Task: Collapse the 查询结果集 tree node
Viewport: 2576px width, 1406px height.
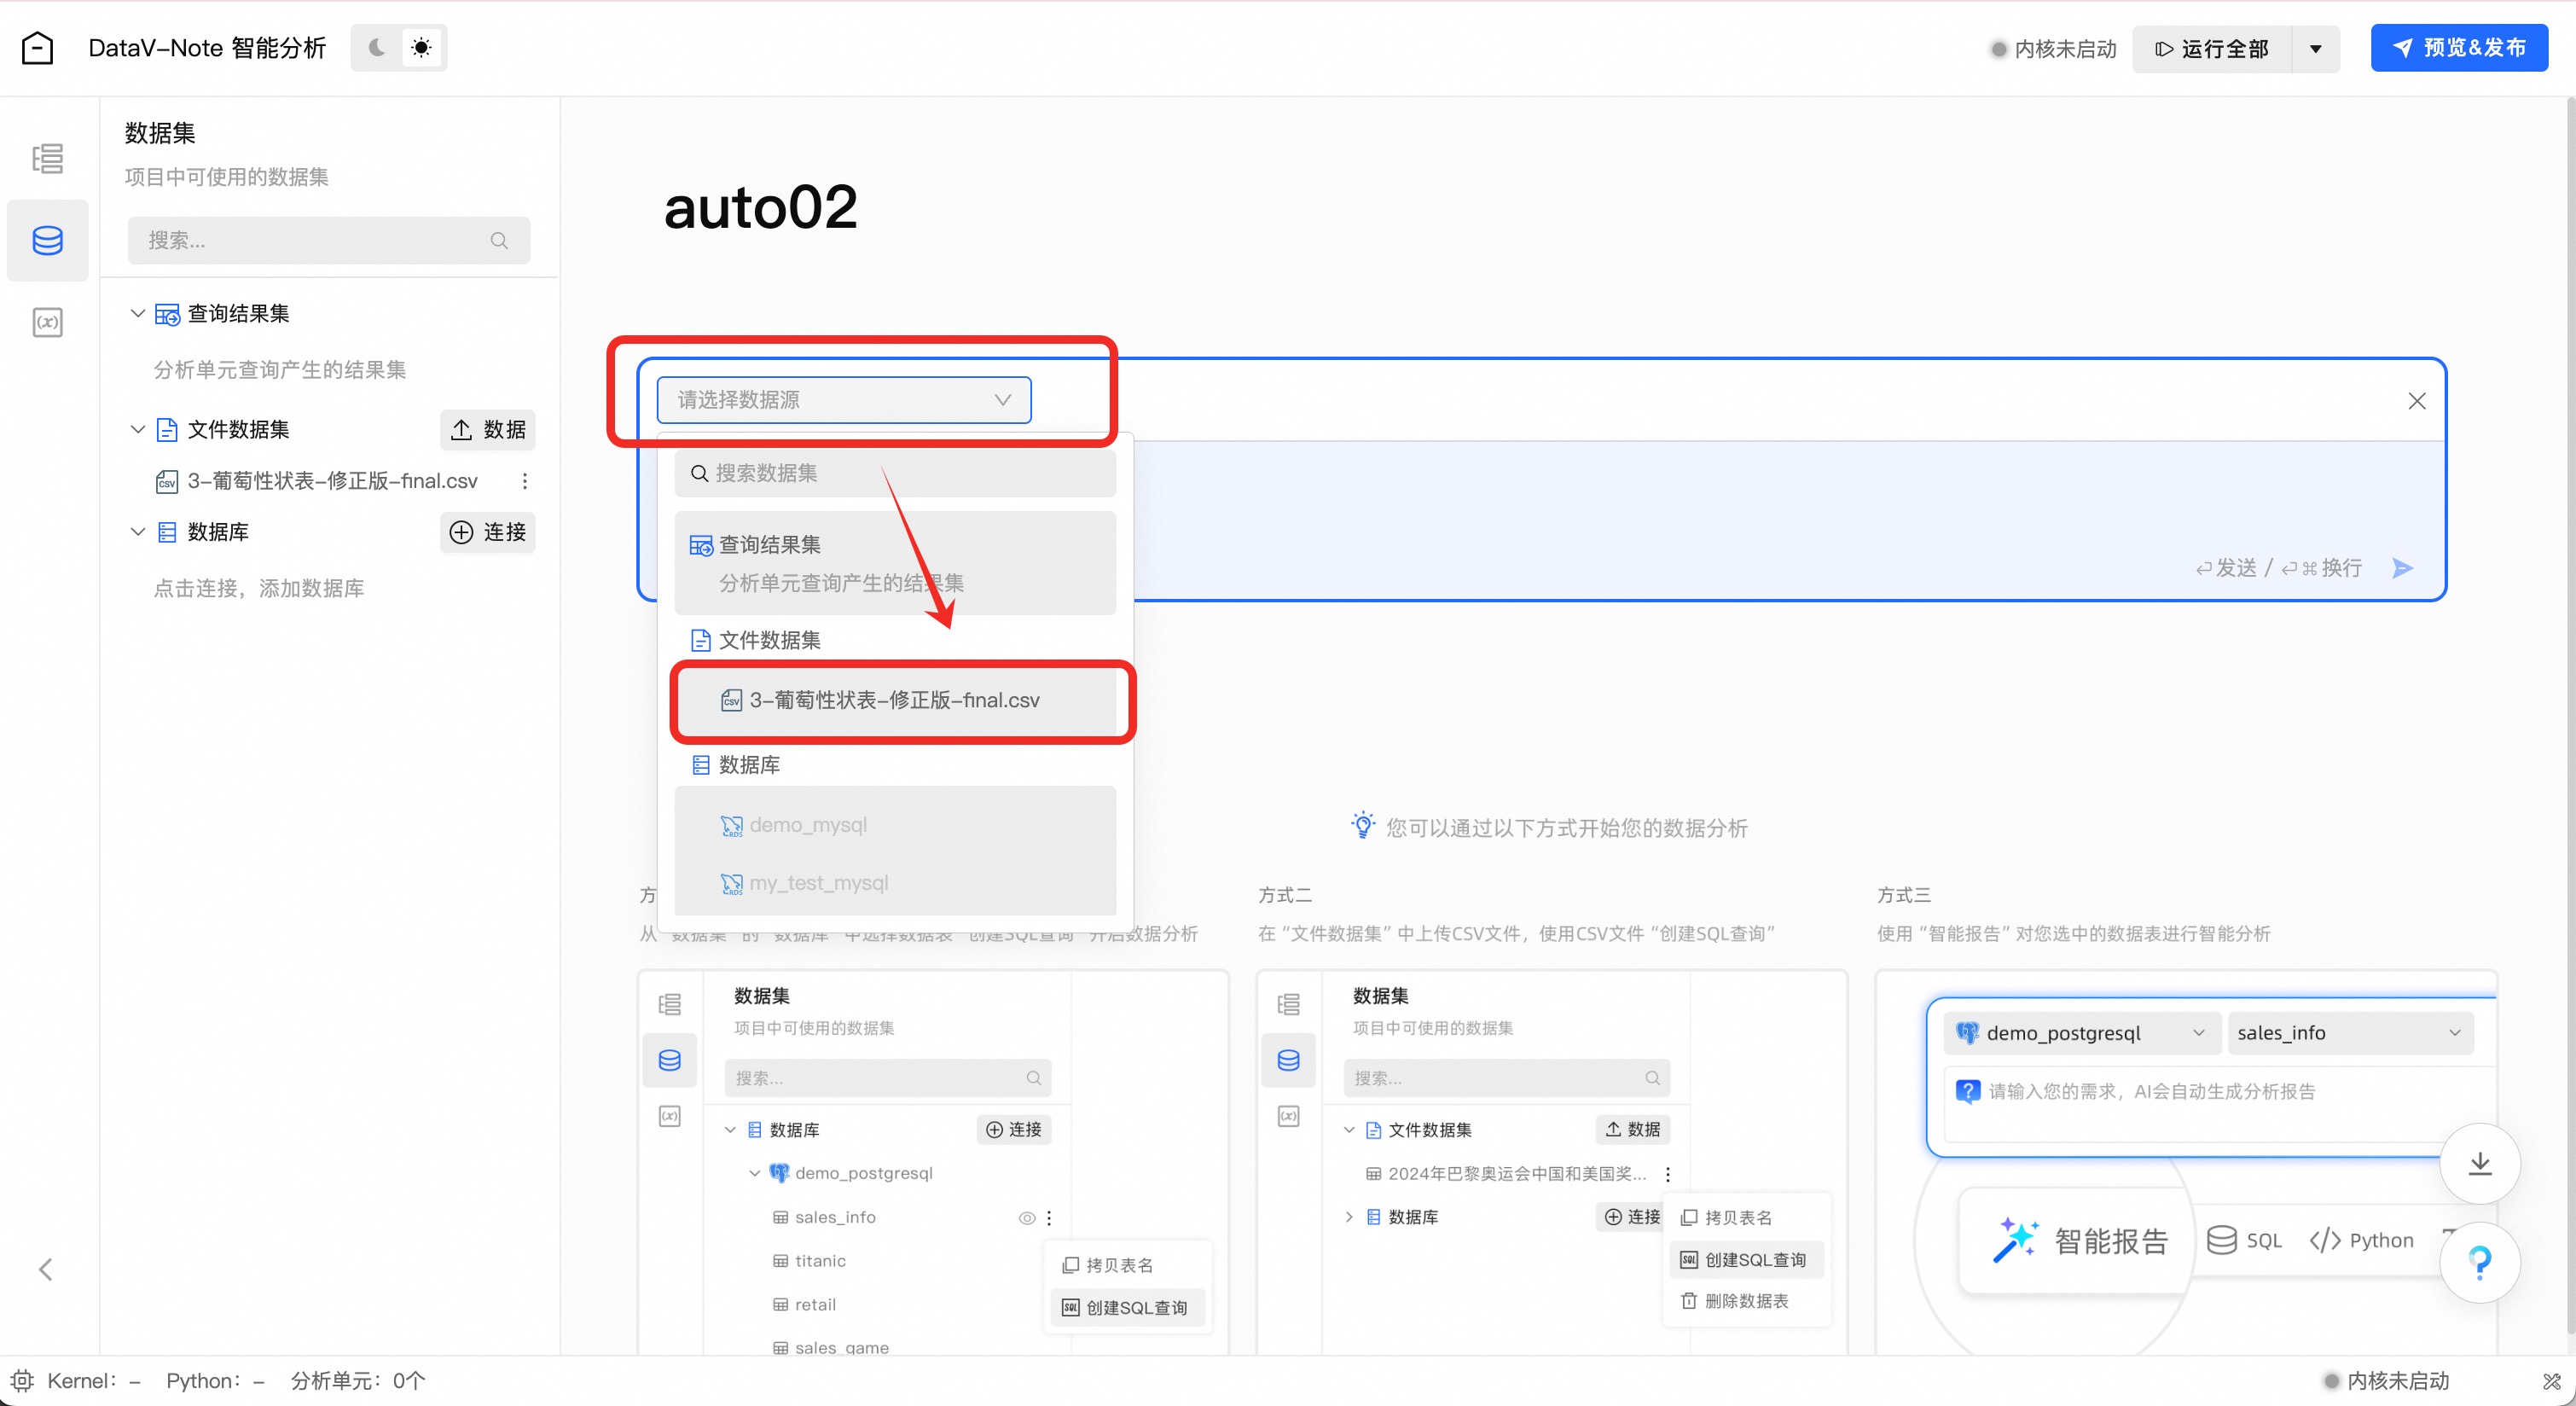Action: (138, 314)
